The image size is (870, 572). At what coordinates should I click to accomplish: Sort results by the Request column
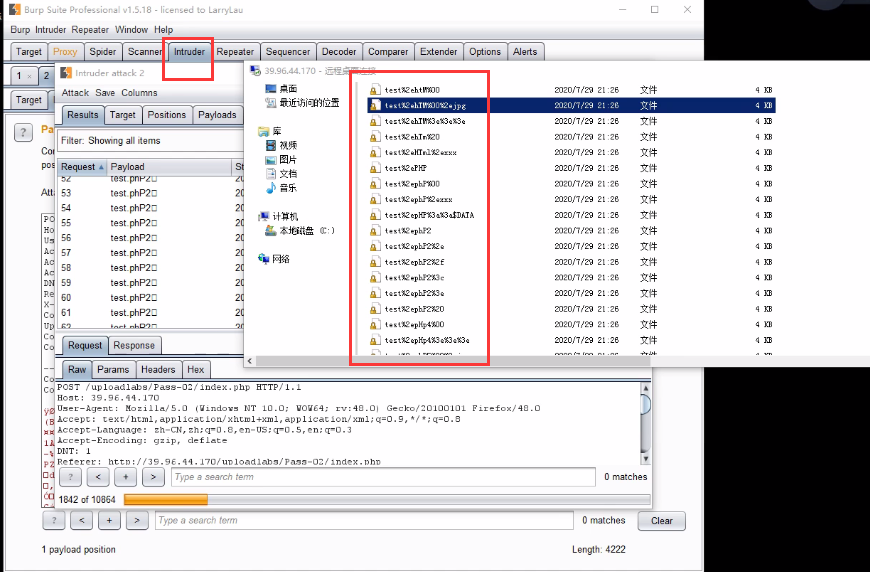coord(82,167)
